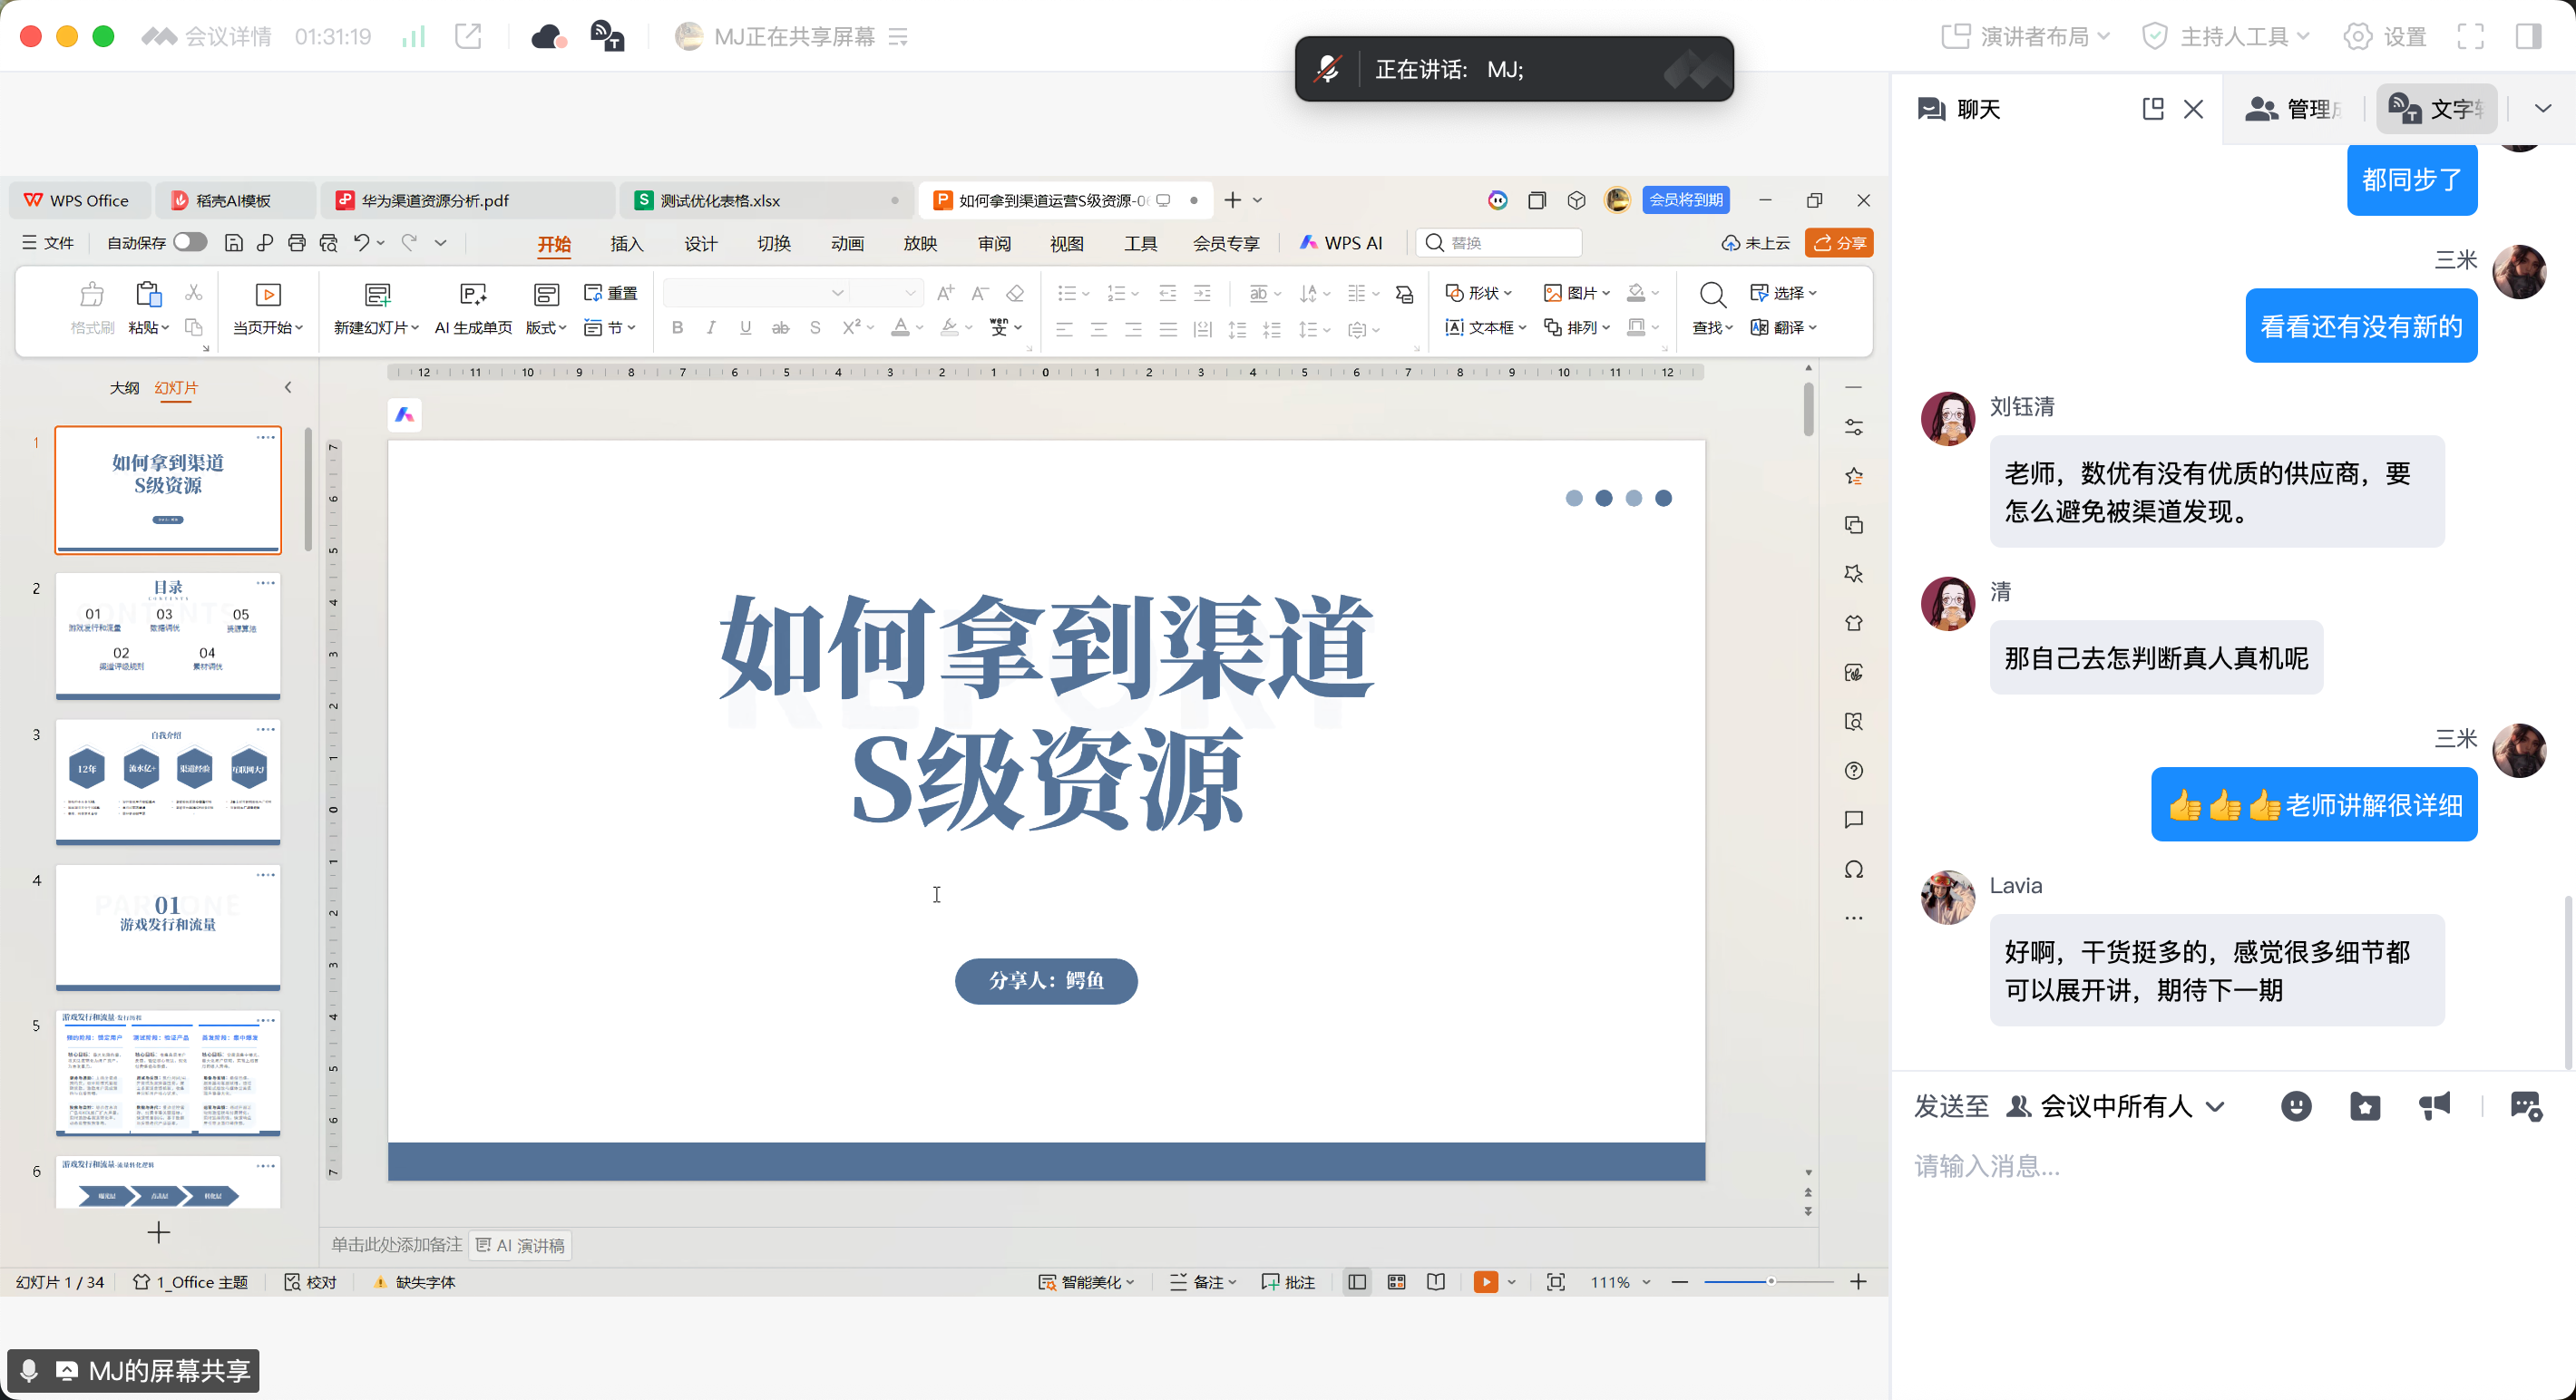Switch to the 动画 ribbon tab
Viewport: 2576px width, 1400px height.
[x=847, y=243]
